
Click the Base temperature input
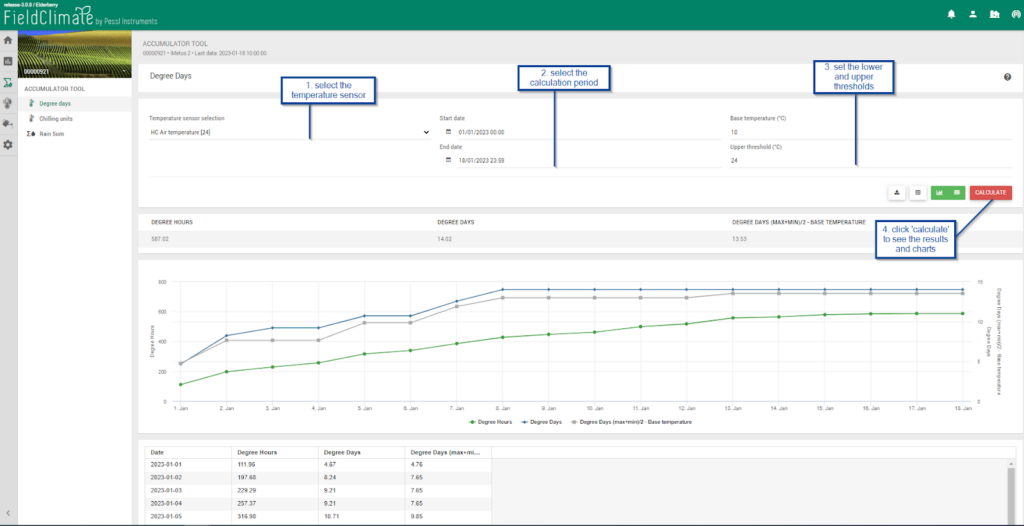pyautogui.click(x=871, y=132)
